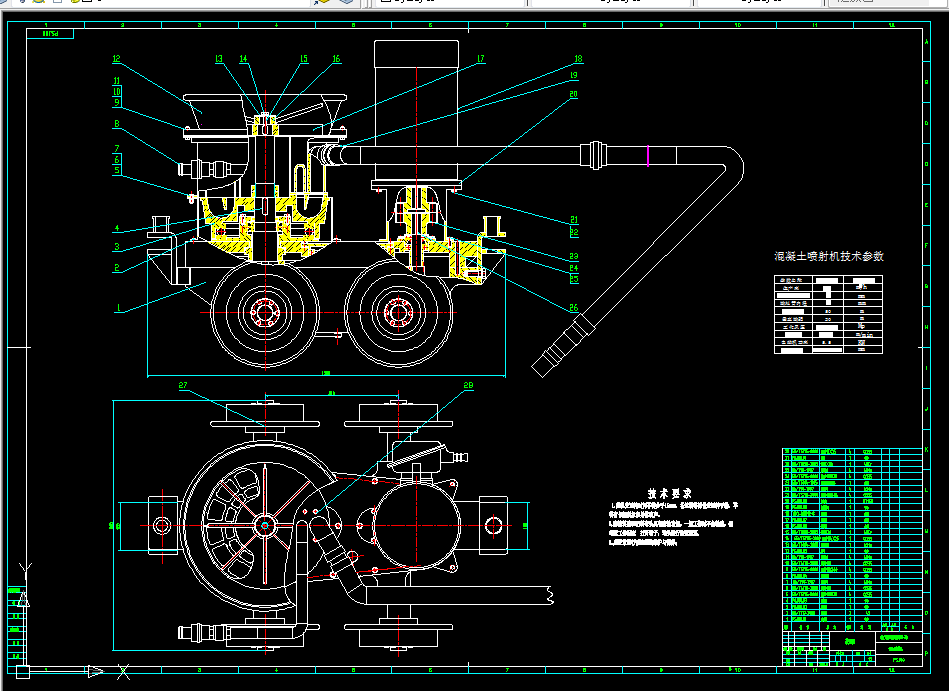Select part balloon number 22
949x691 pixels.
(x=574, y=232)
